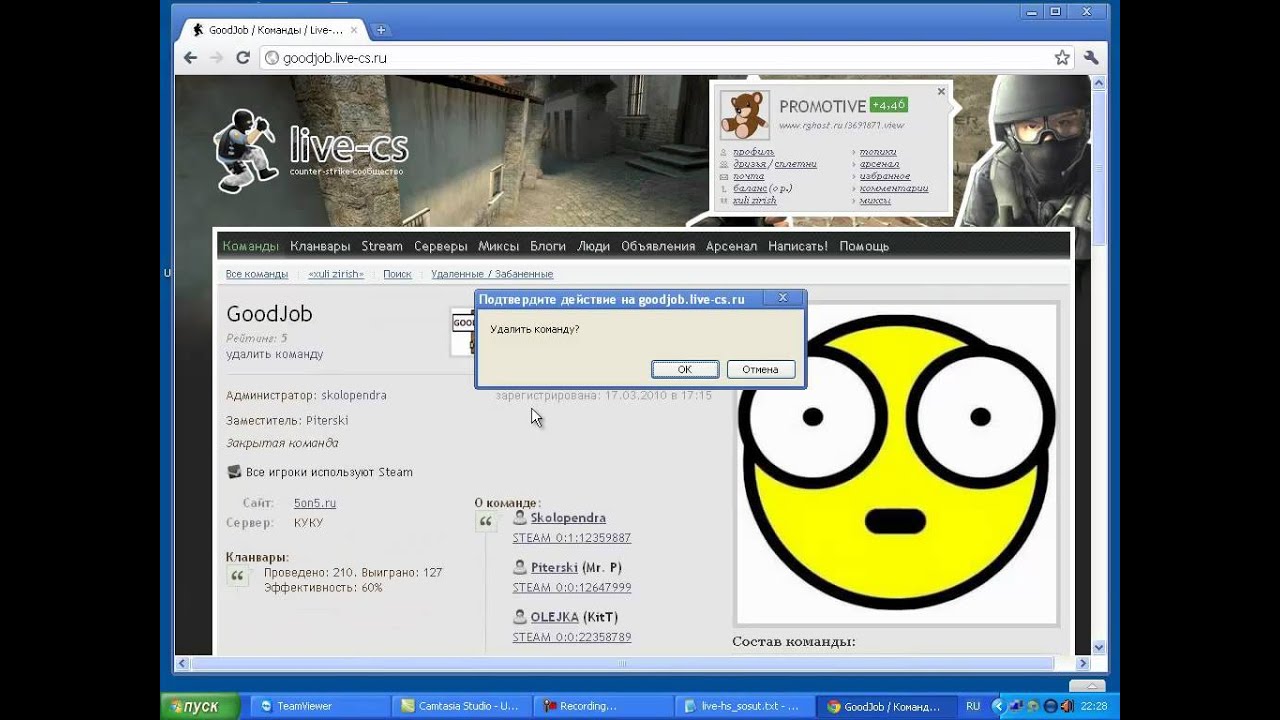Close the confirmation dialog with X
Viewport: 1280px width, 720px height.
point(783,298)
